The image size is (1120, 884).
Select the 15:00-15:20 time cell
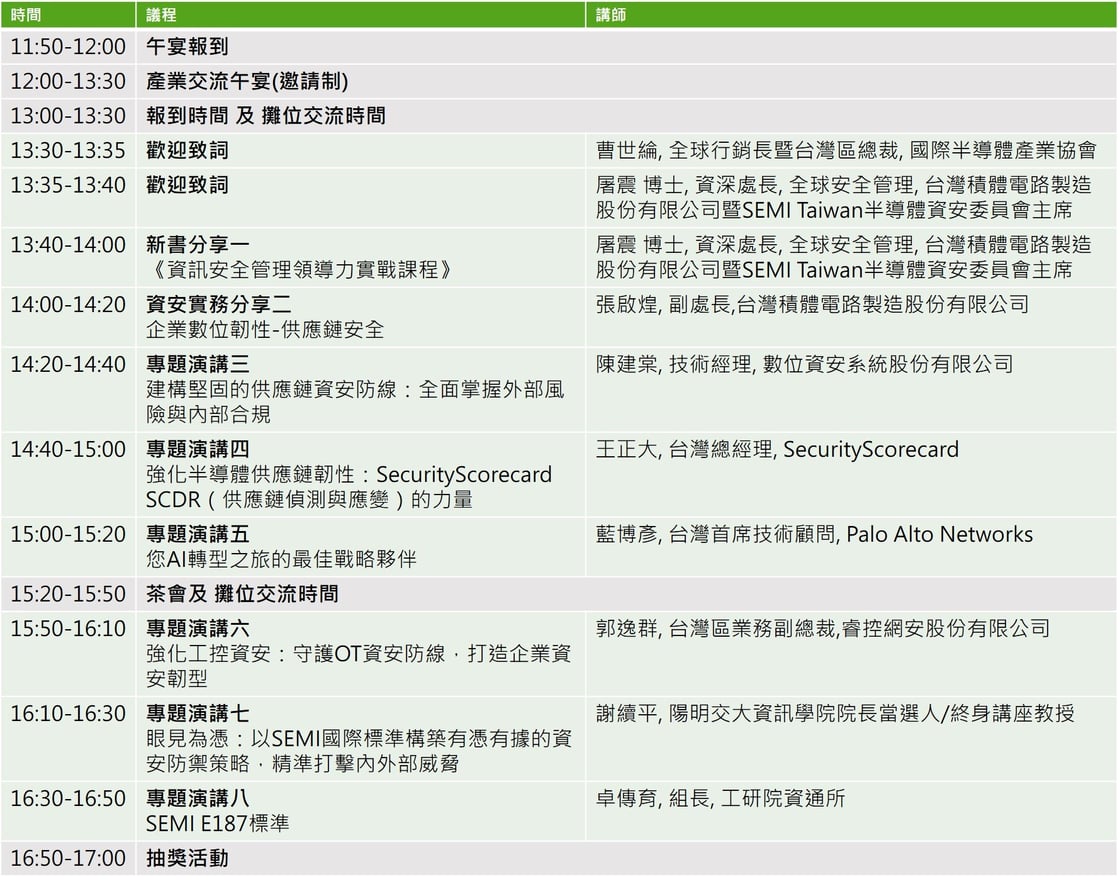68,547
